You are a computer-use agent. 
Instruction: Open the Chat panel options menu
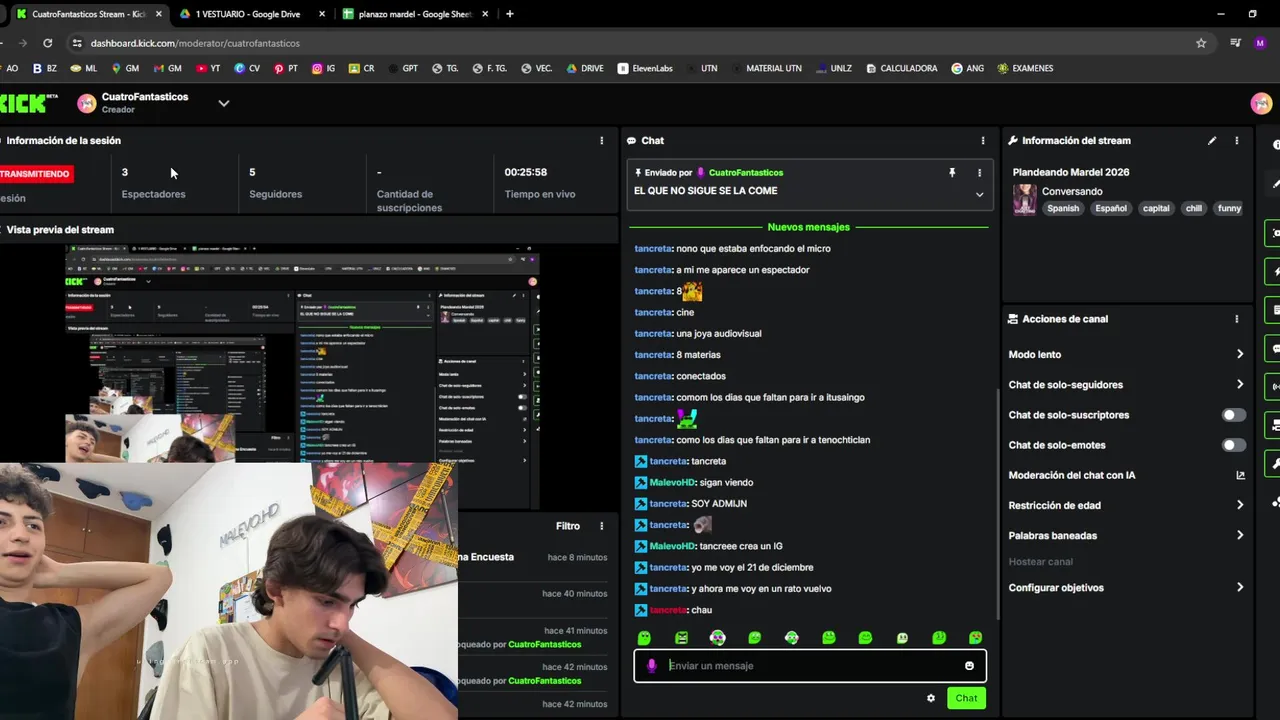[982, 141]
